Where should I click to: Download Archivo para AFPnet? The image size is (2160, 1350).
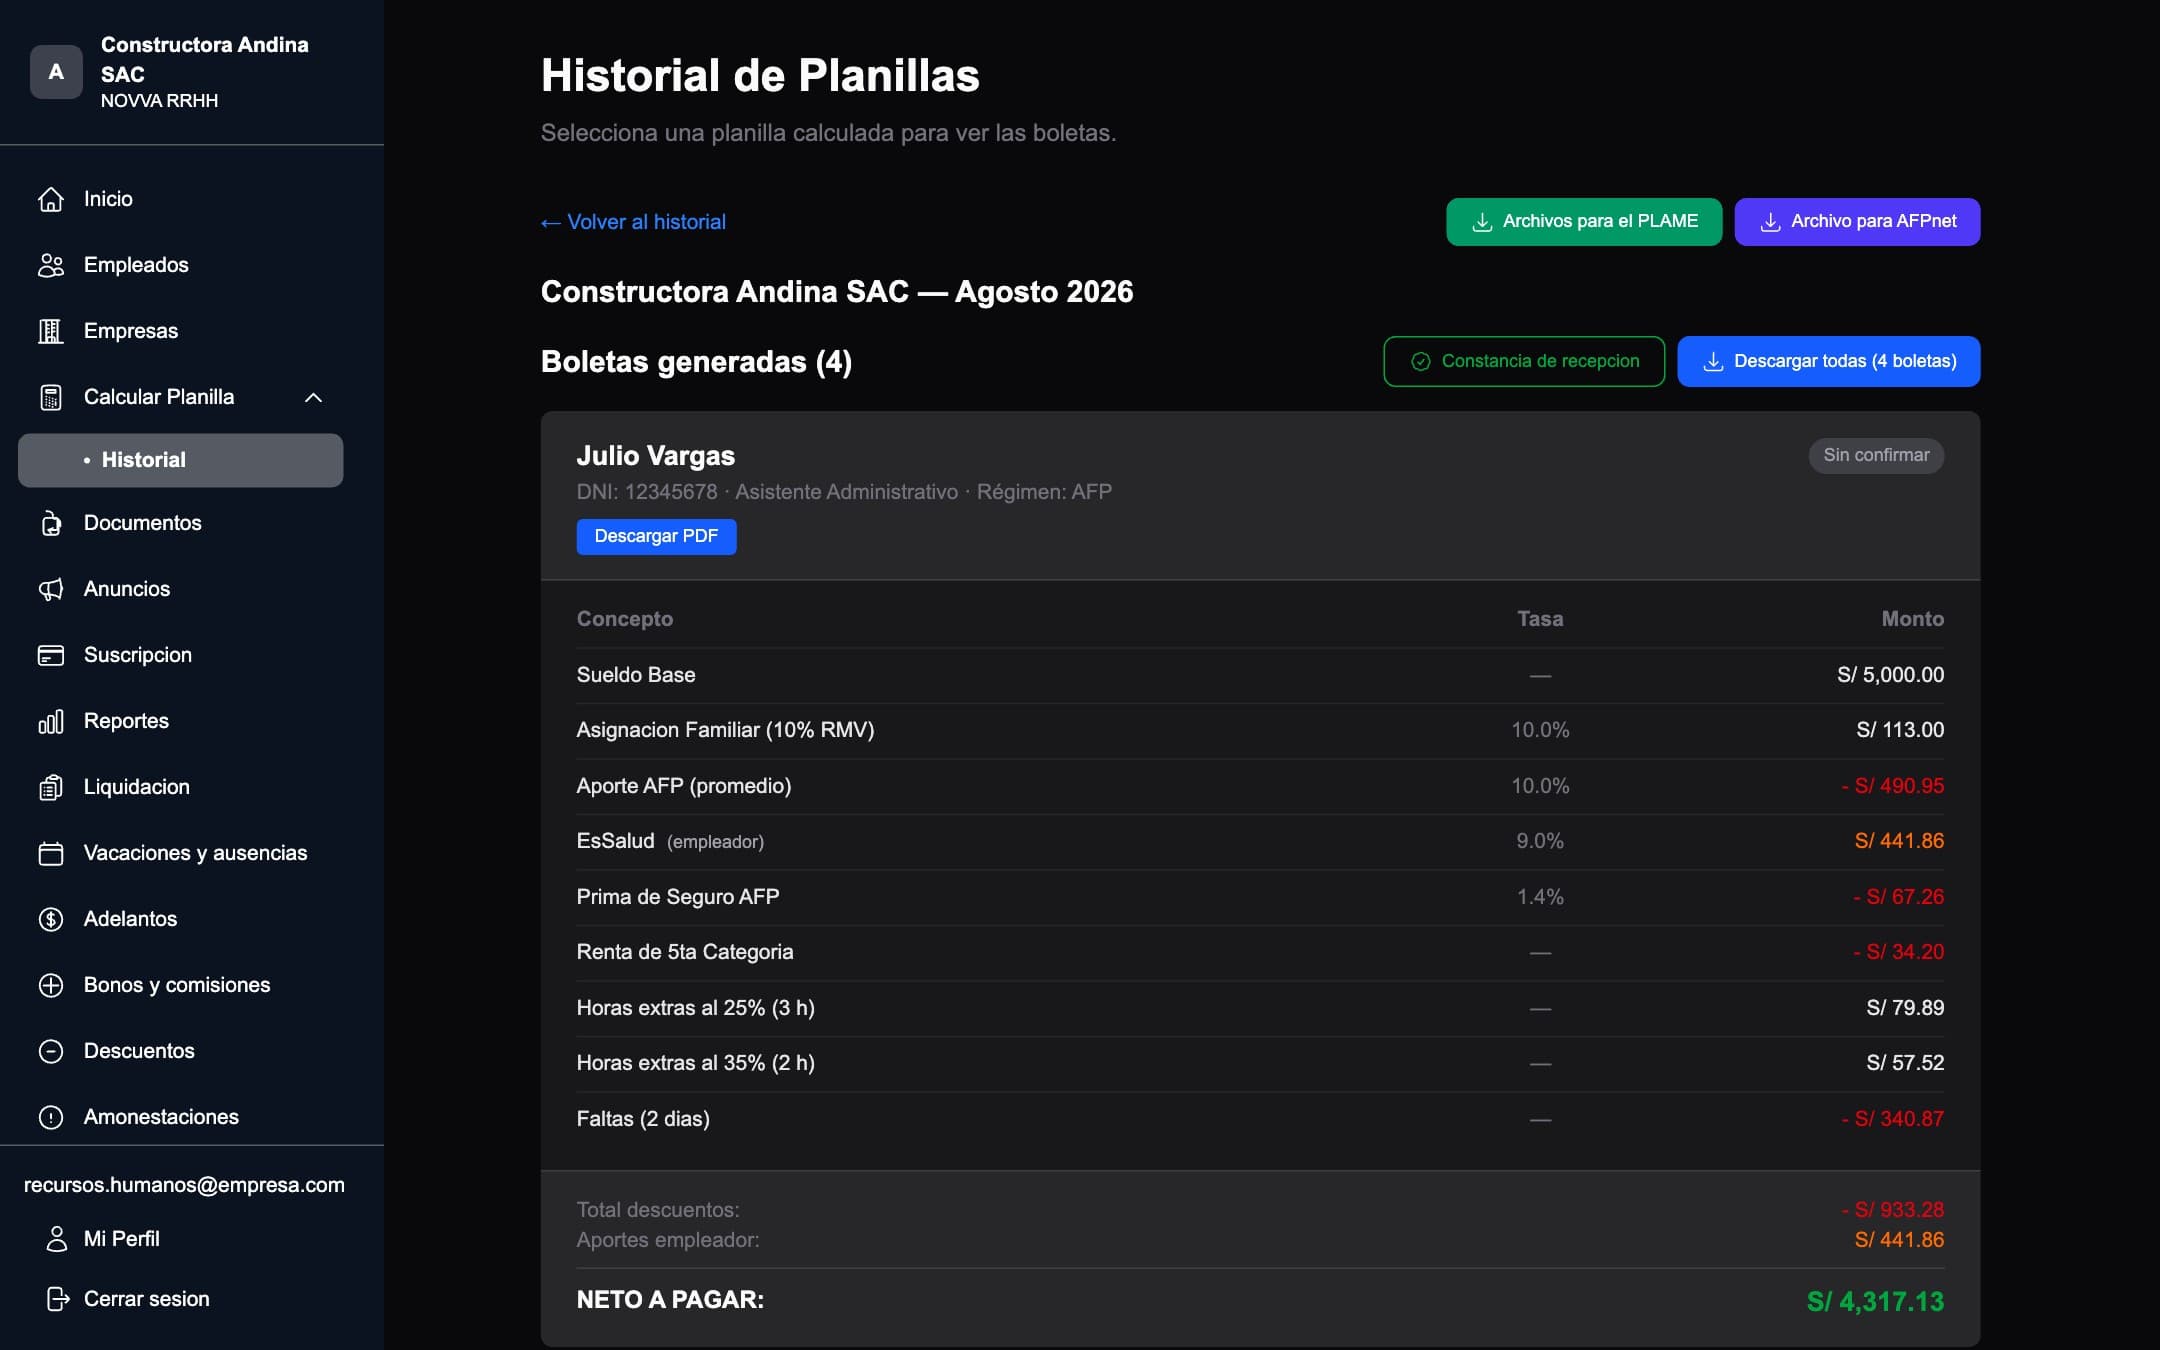tap(1857, 222)
